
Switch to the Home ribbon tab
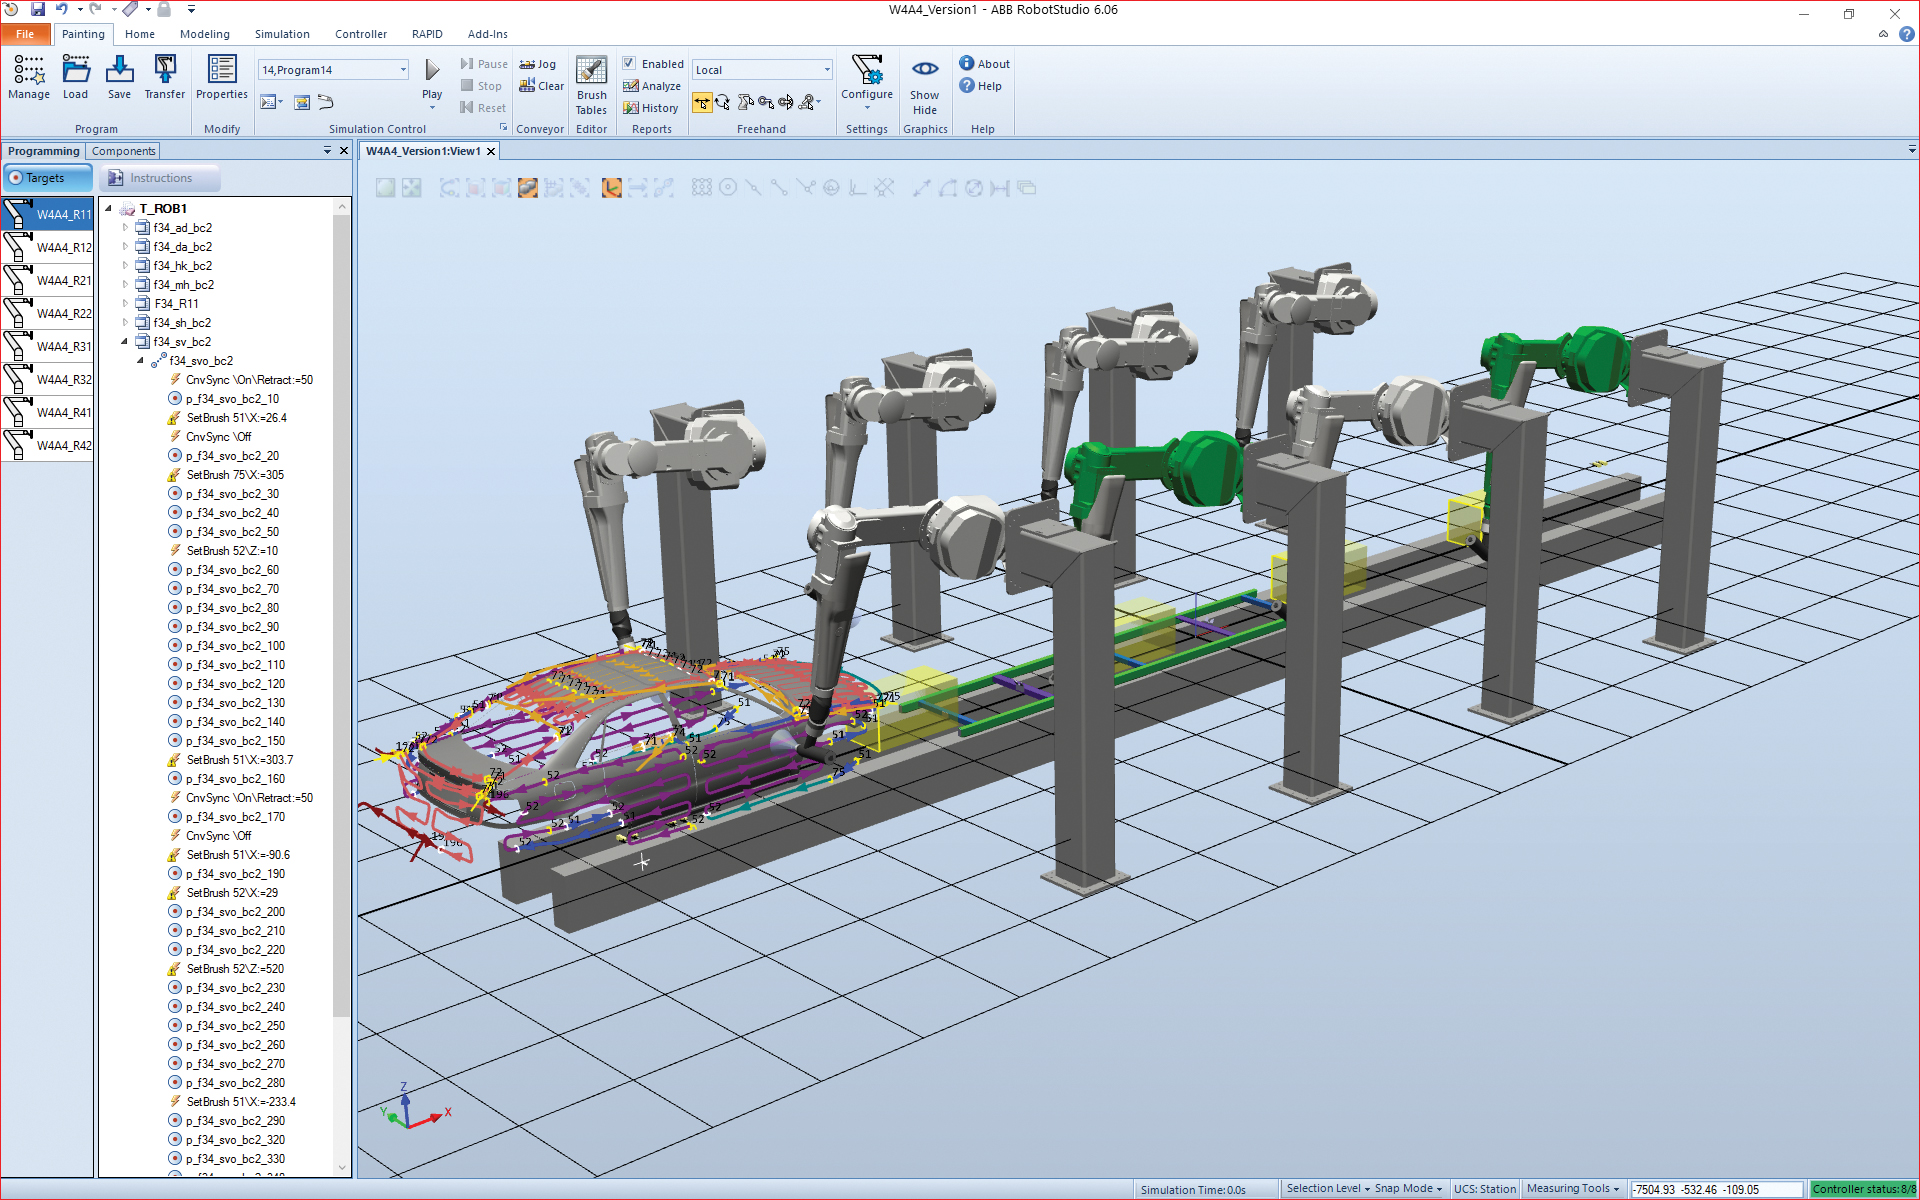(x=140, y=34)
